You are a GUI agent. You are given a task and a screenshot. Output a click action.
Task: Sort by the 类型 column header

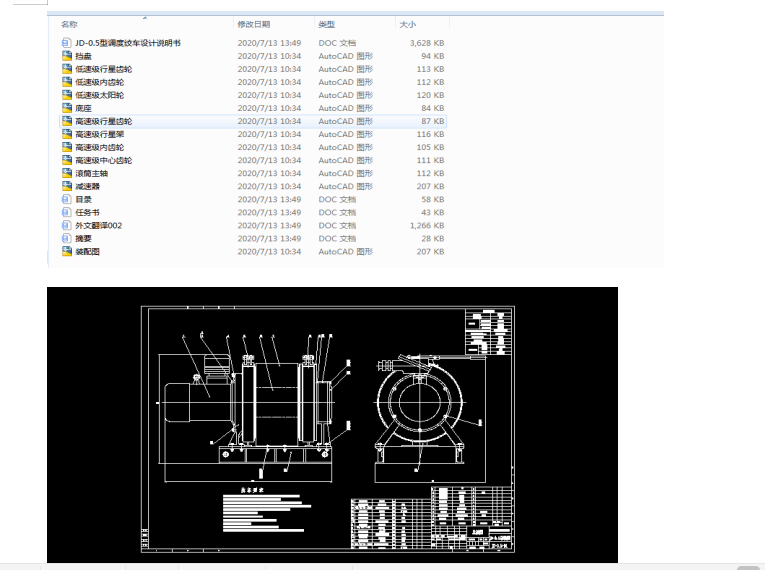click(x=326, y=24)
